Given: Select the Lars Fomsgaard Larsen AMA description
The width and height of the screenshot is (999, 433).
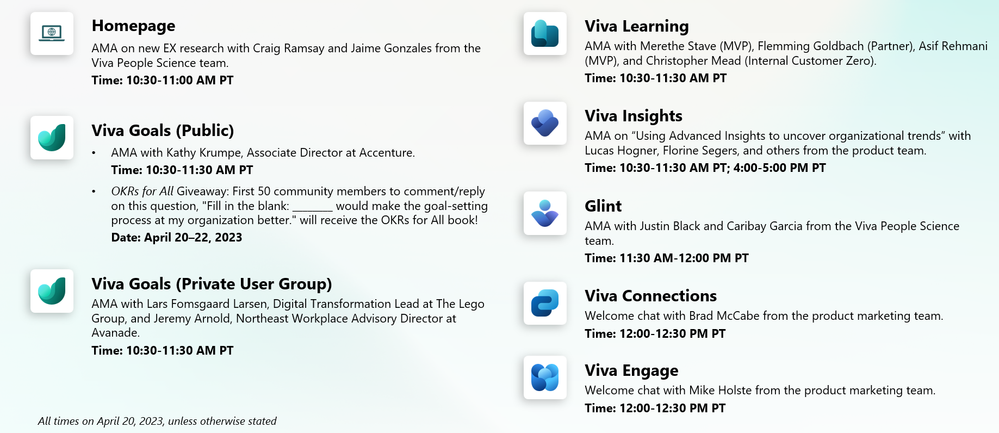Looking at the screenshot, I should click(288, 318).
